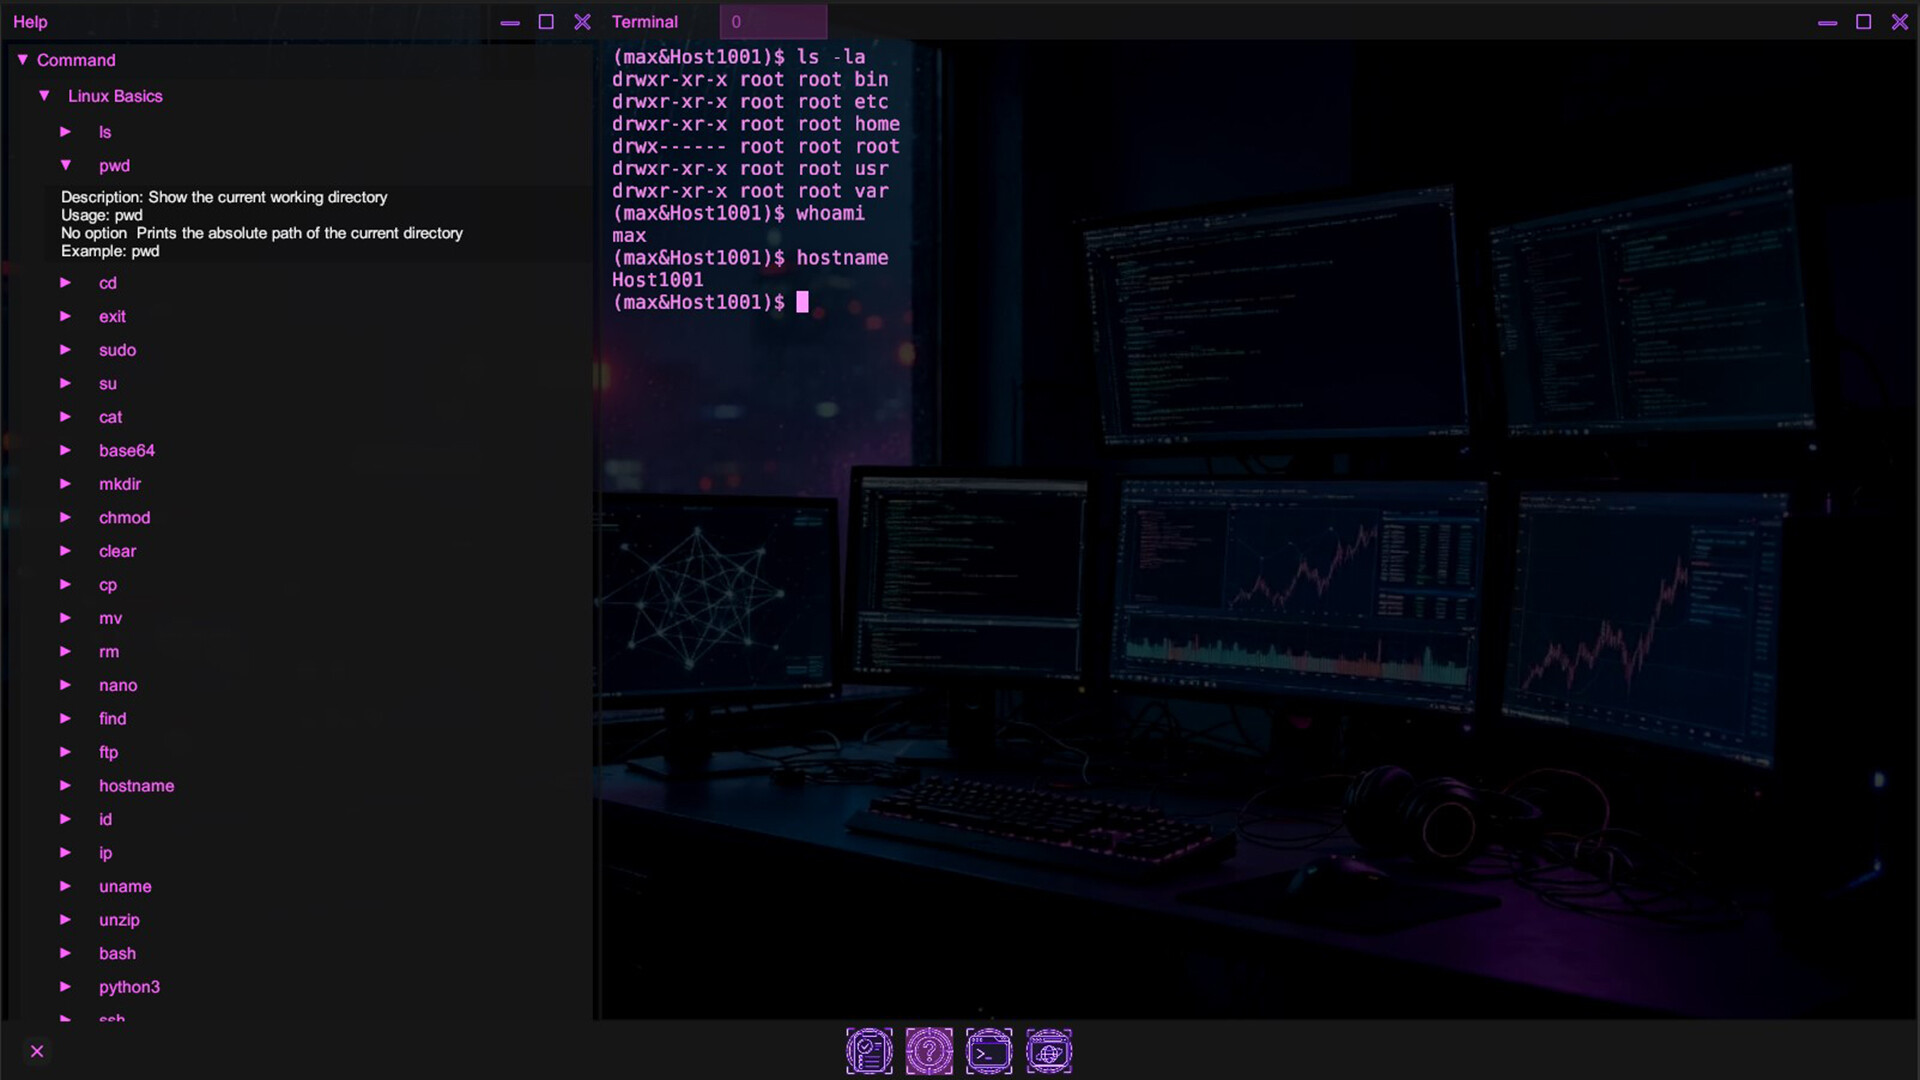This screenshot has width=1920, height=1080.
Task: Select the bash help entry
Action: 117,954
